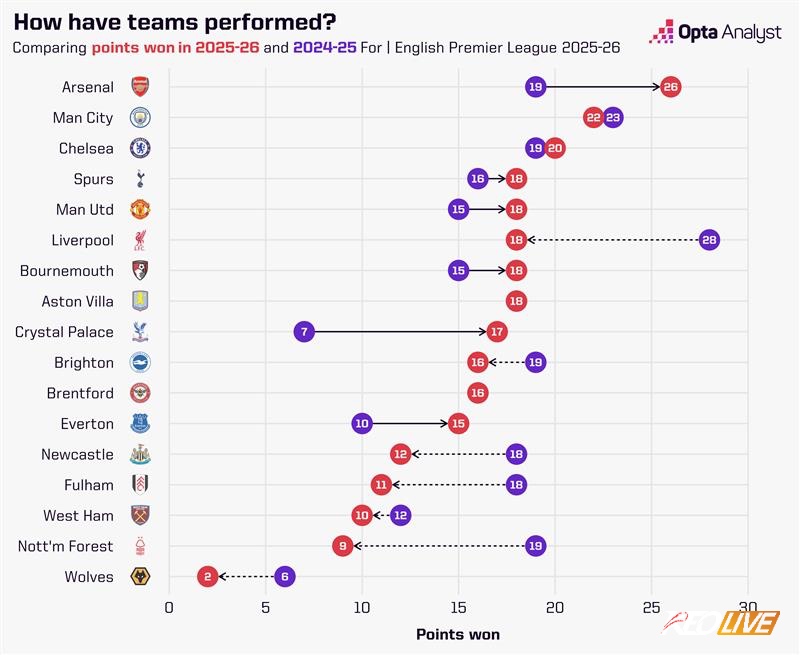The width and height of the screenshot is (800, 655).
Task: Click the 'Aston Villa' team label
Action: pos(78,301)
